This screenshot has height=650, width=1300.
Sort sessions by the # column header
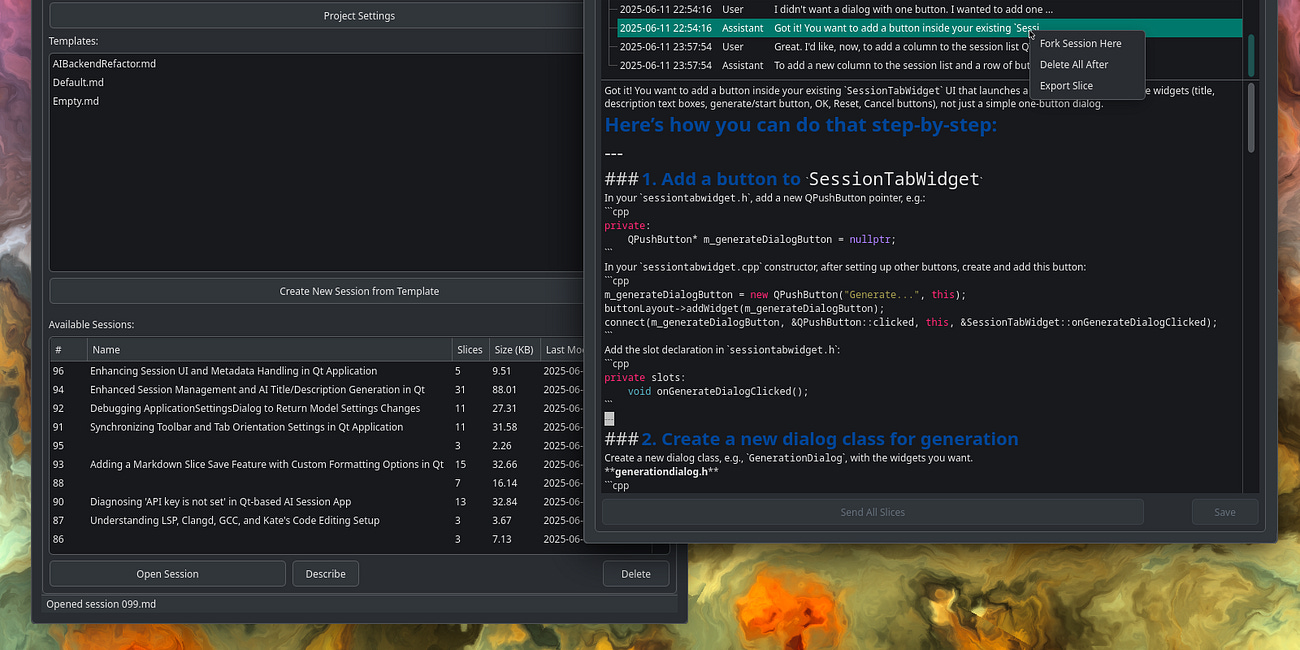pos(69,350)
